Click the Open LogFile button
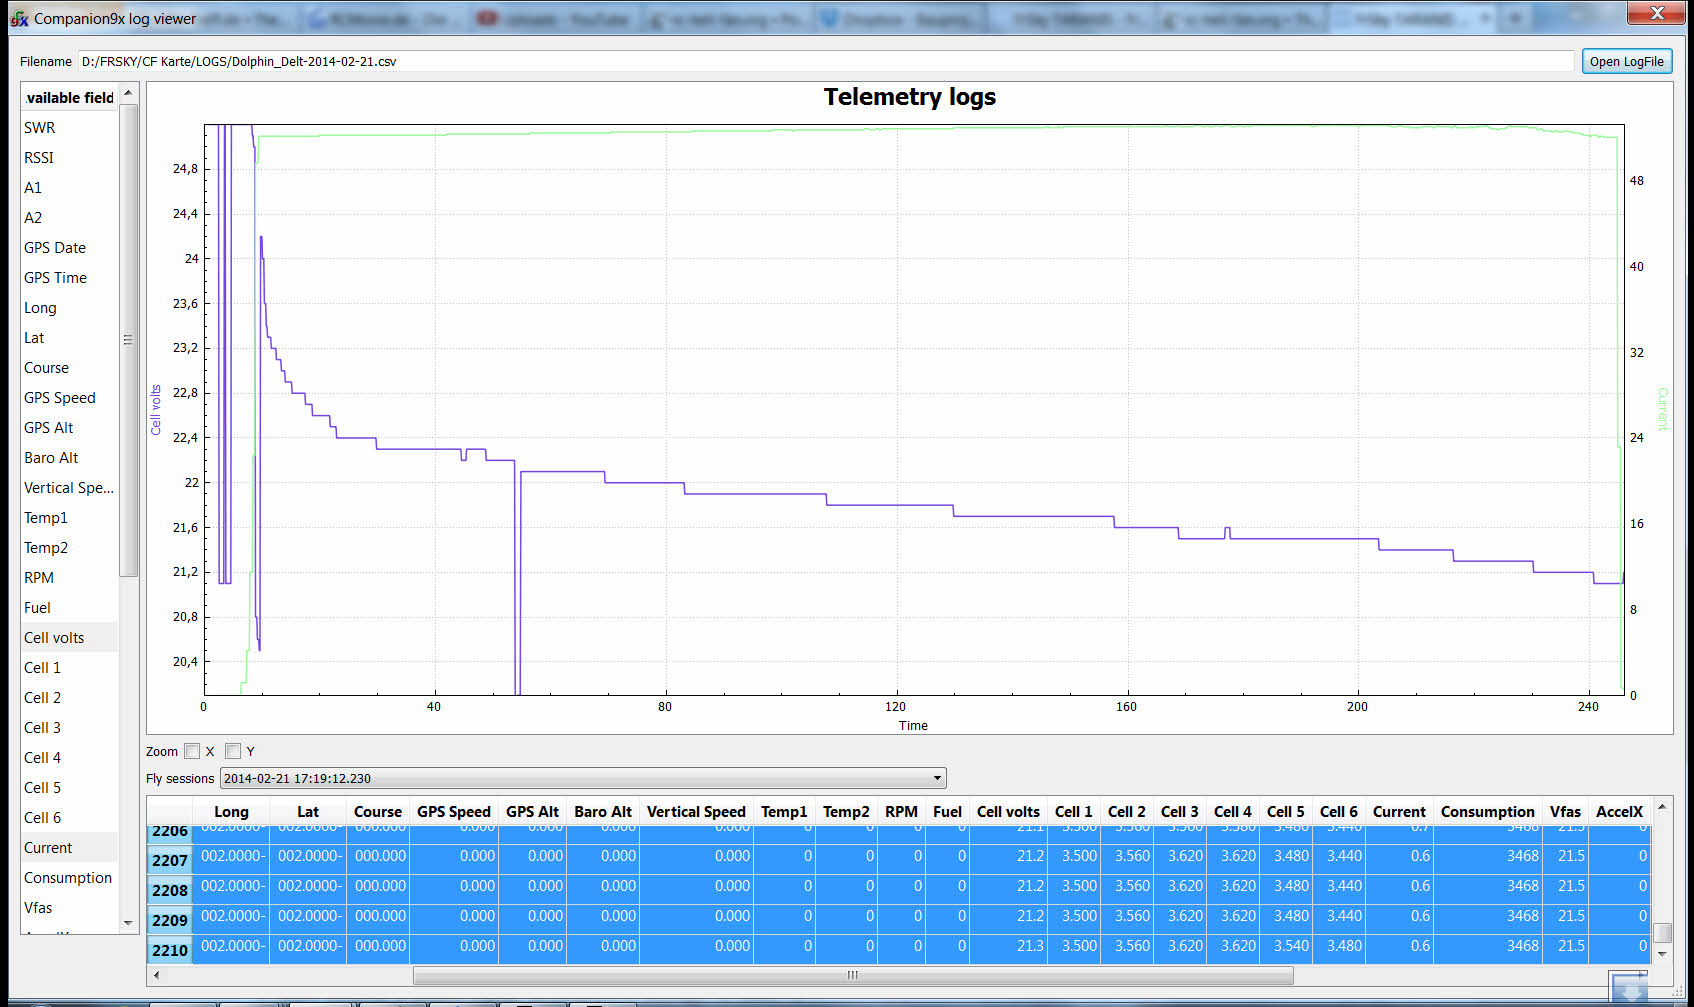 [1626, 62]
